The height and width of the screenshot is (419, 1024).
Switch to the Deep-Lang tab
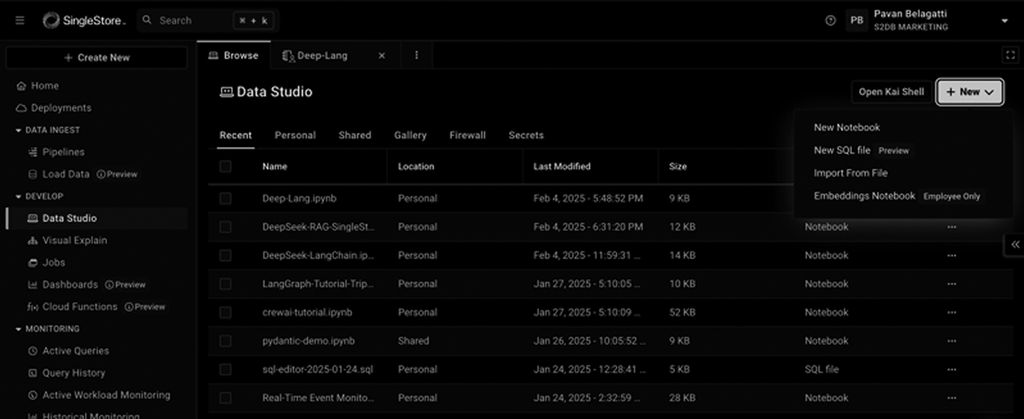click(323, 56)
